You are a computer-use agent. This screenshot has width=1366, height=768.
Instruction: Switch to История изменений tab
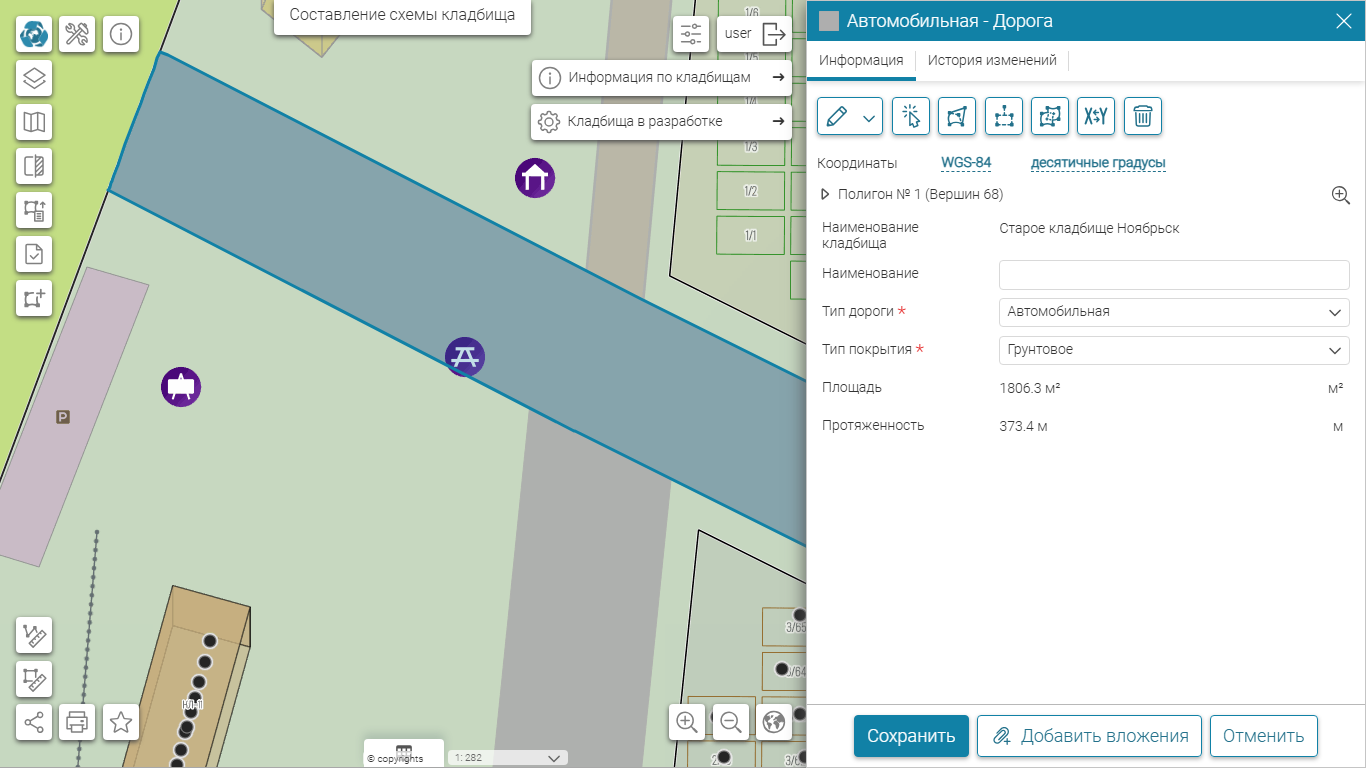pos(992,61)
